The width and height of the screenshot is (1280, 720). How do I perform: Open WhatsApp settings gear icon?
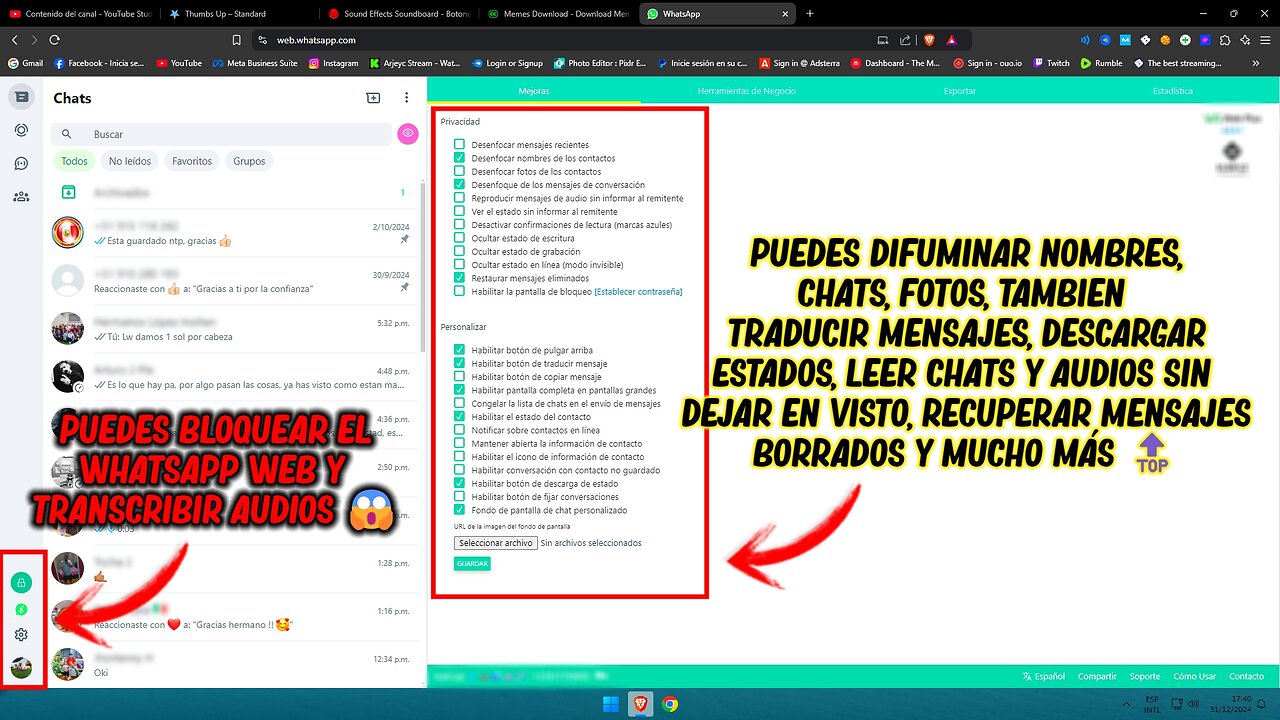(21, 634)
